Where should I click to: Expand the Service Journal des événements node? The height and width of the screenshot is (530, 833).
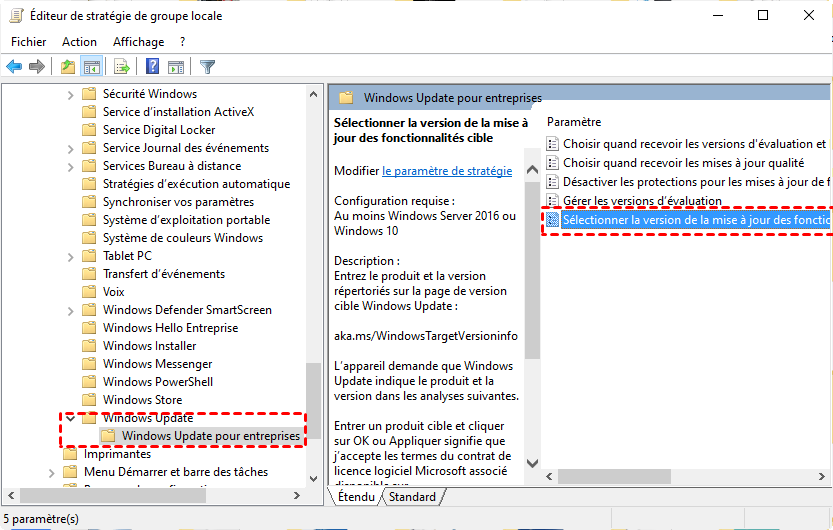[x=70, y=149]
